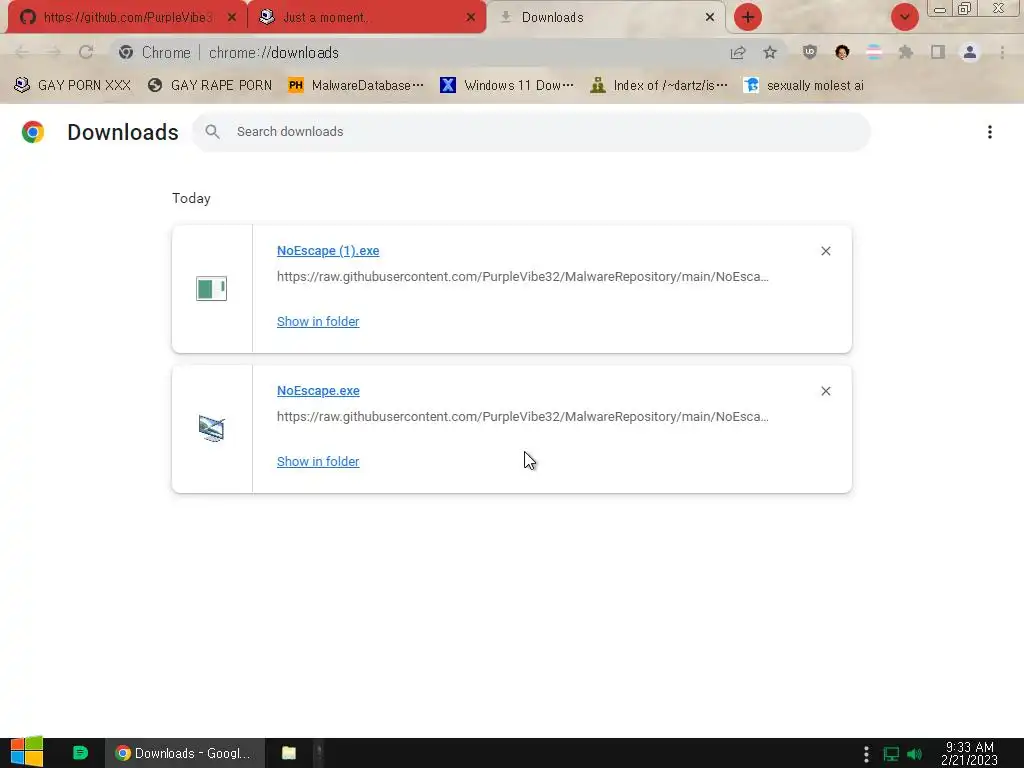This screenshot has height=768, width=1024.
Task: Click the Chrome logo next to Downloads
Action: coord(33,132)
